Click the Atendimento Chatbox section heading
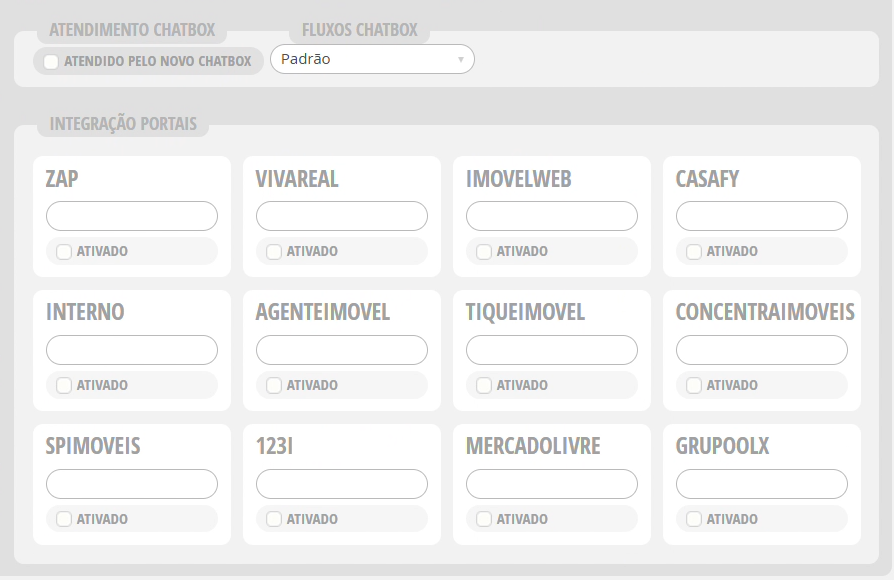Image resolution: width=894 pixels, height=580 pixels. [132, 30]
